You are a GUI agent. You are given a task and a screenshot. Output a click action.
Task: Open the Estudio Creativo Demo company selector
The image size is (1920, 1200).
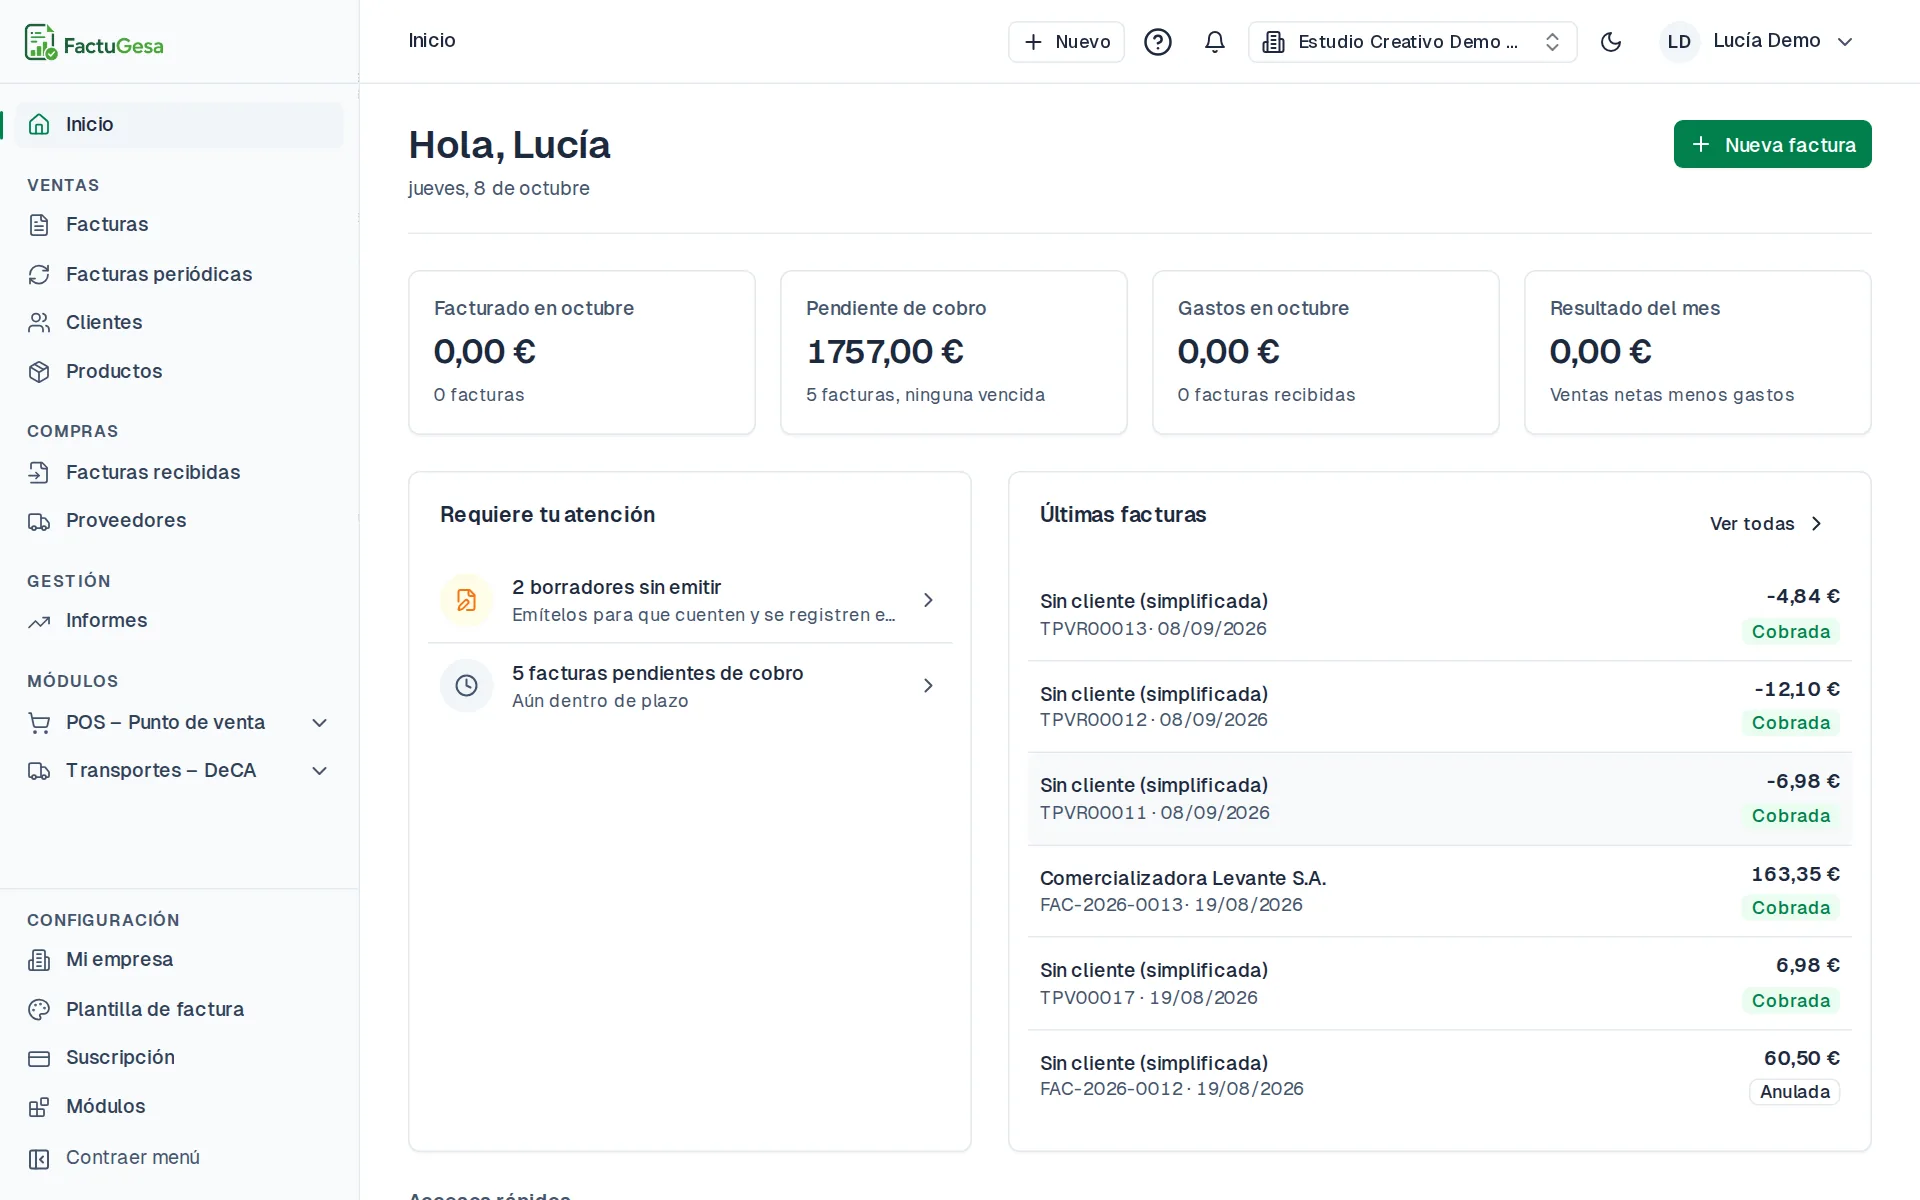pos(1412,42)
